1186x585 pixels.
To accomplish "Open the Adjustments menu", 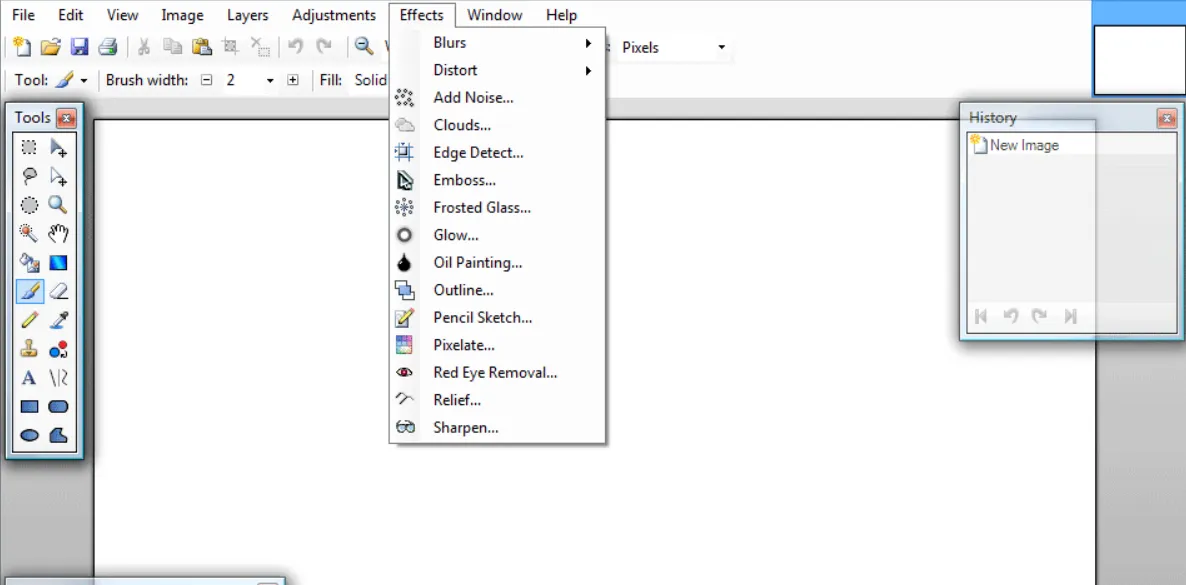I will coord(333,15).
